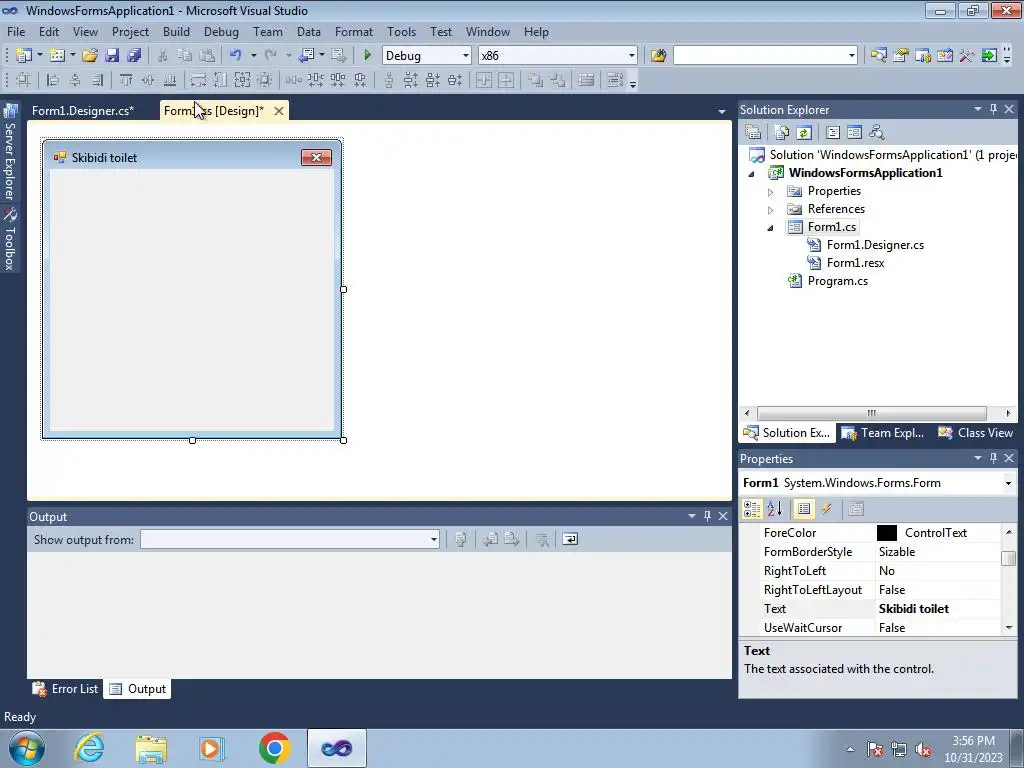Switch to the Error List tab
This screenshot has width=1024, height=768.
tap(66, 689)
